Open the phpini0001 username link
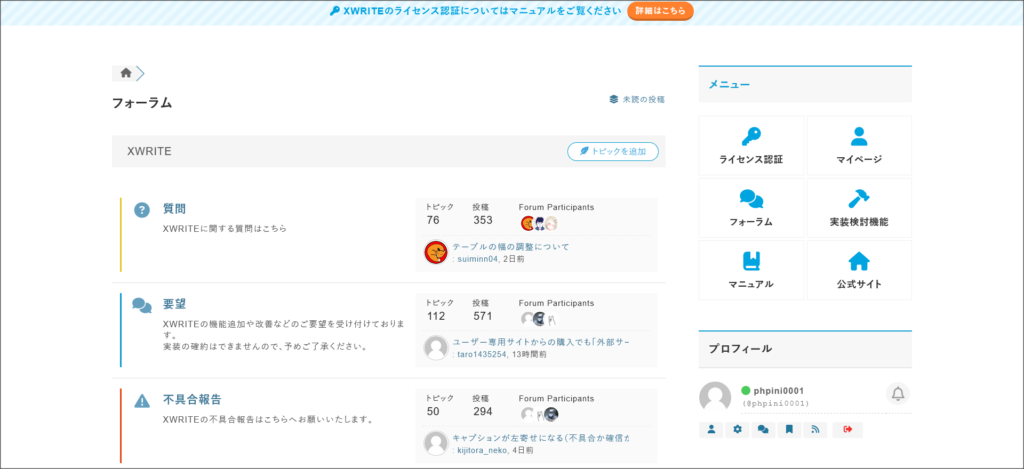 (778, 391)
